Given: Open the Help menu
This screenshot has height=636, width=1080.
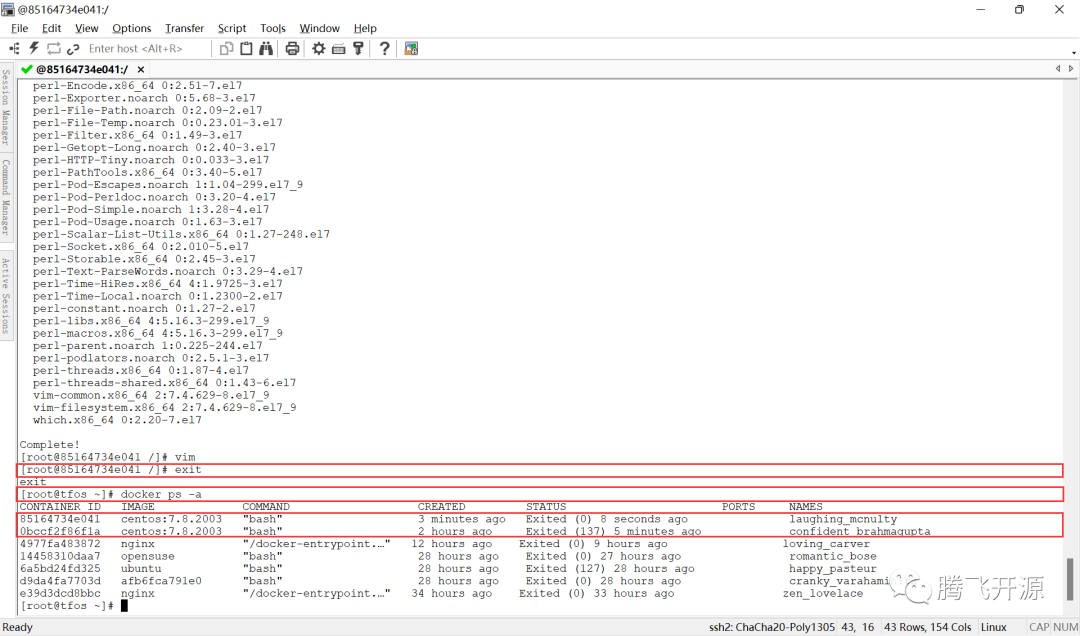Looking at the screenshot, I should pos(365,28).
